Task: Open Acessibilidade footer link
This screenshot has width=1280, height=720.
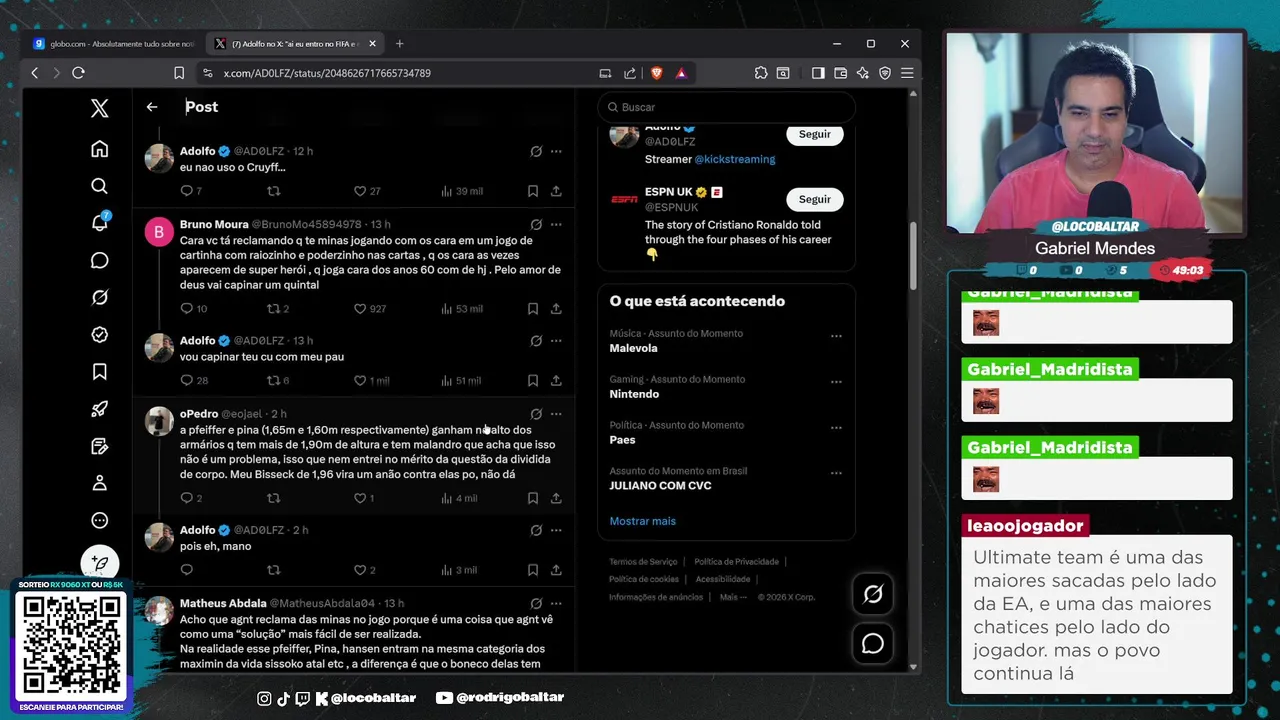Action: tap(723, 579)
